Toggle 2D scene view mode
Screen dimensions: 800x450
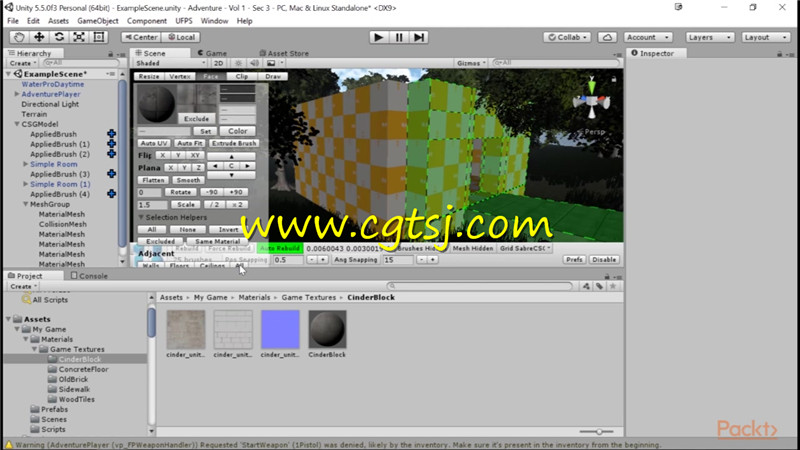[218, 63]
